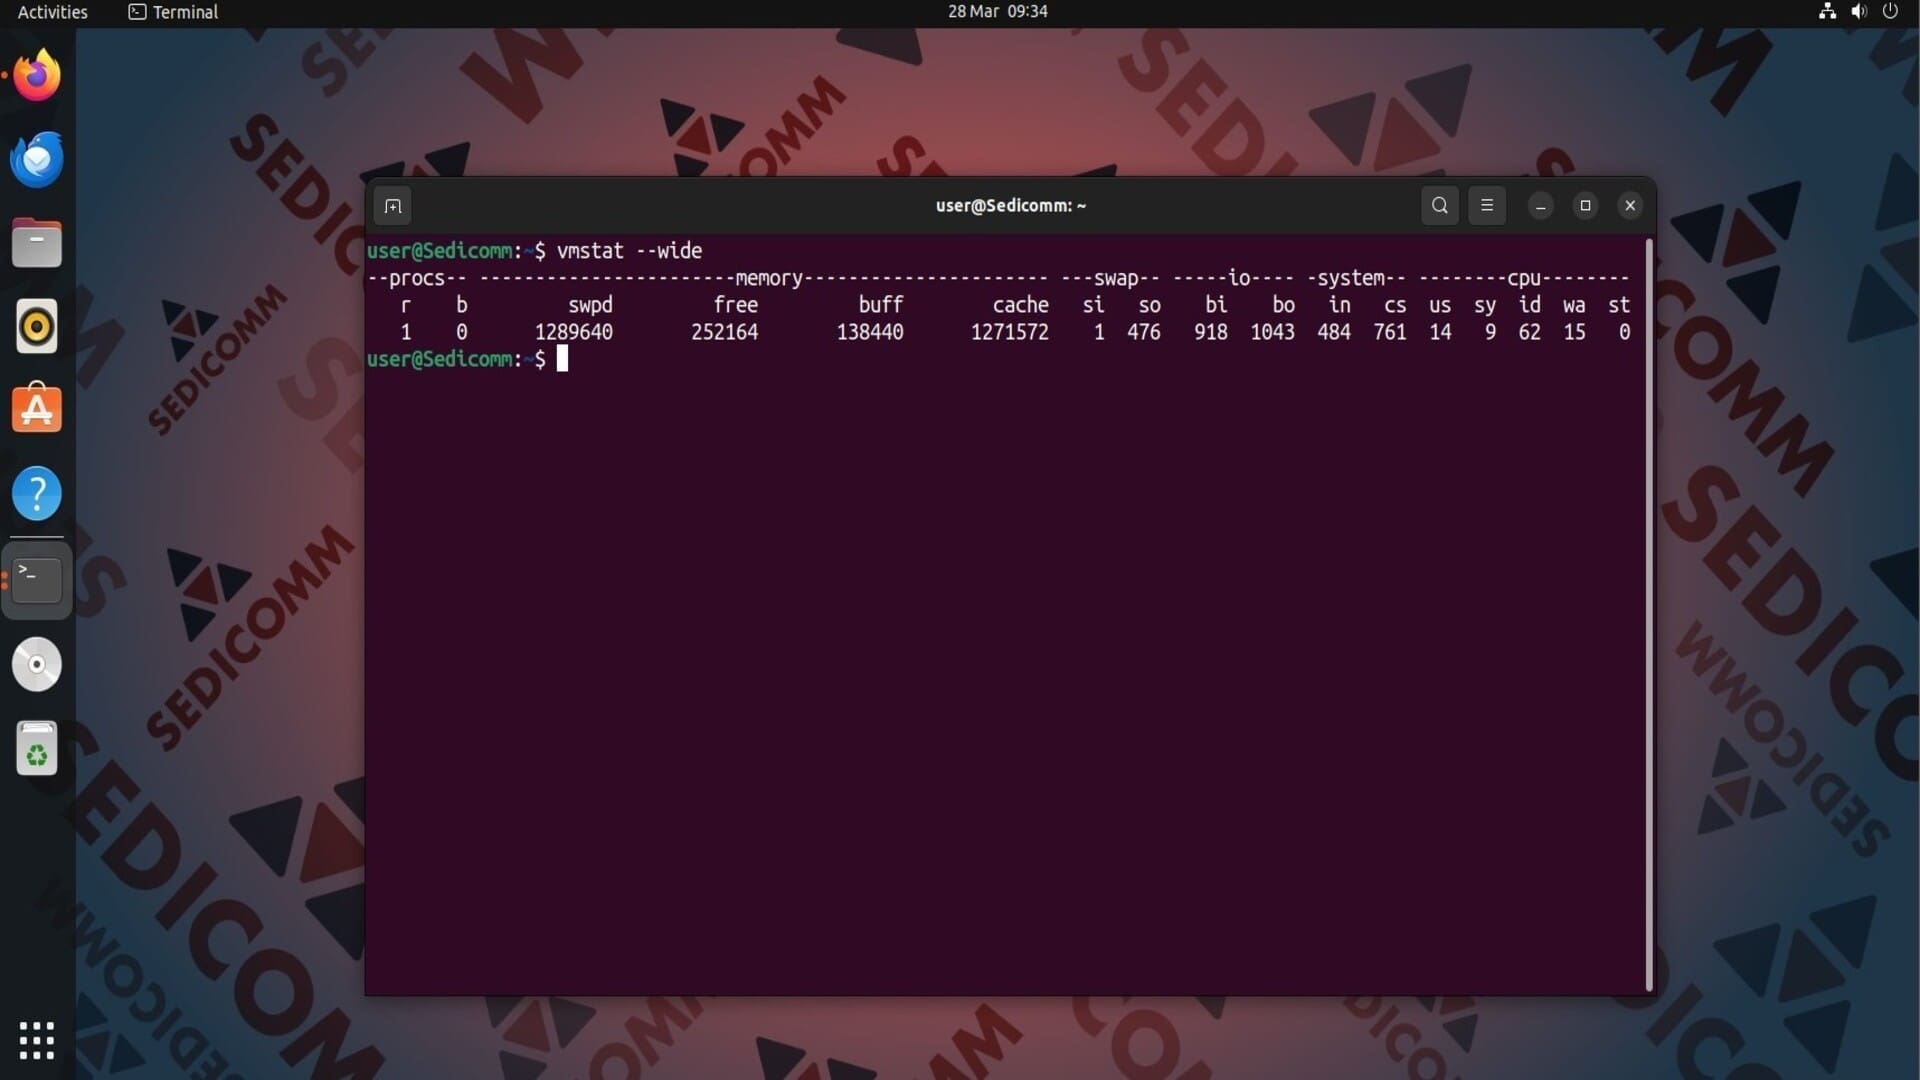Click the disc drive dock icon
This screenshot has width=1920, height=1080.
click(37, 665)
